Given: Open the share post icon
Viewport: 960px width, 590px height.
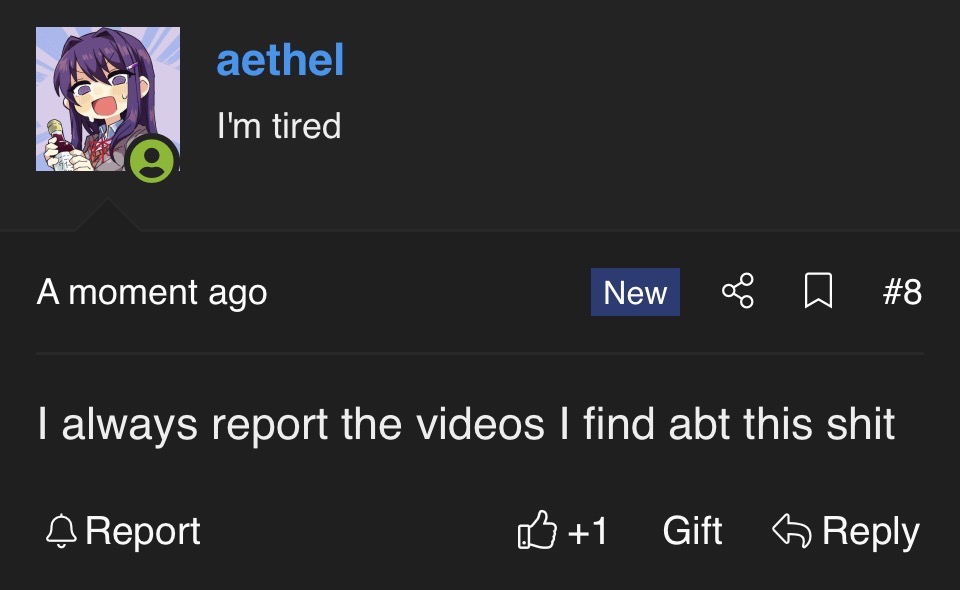Looking at the screenshot, I should [x=738, y=291].
